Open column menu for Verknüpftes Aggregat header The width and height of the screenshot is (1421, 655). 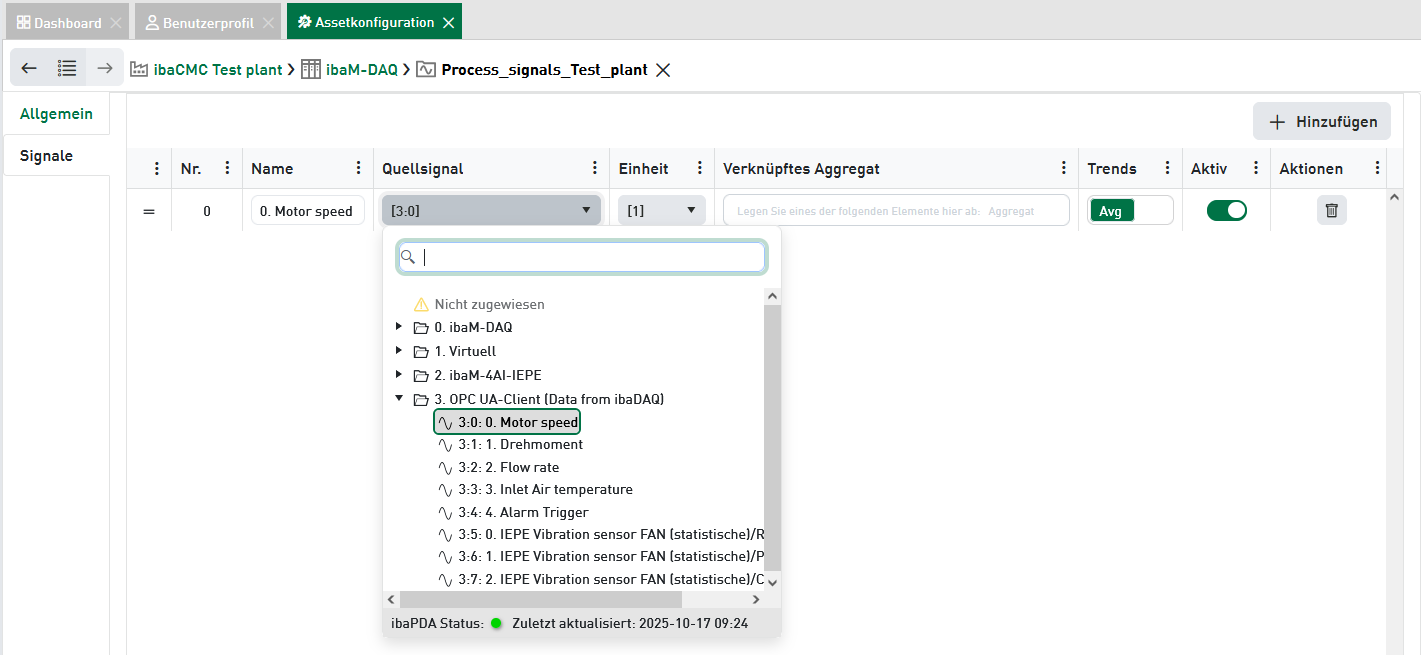(1064, 168)
